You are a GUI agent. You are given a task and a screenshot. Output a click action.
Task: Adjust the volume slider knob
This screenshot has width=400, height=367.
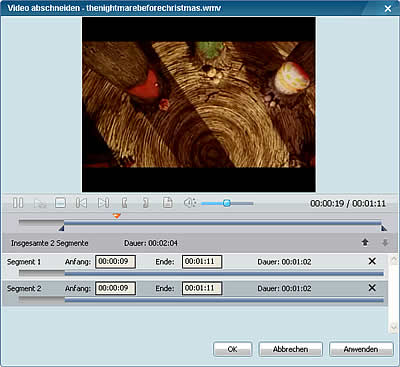coord(227,203)
